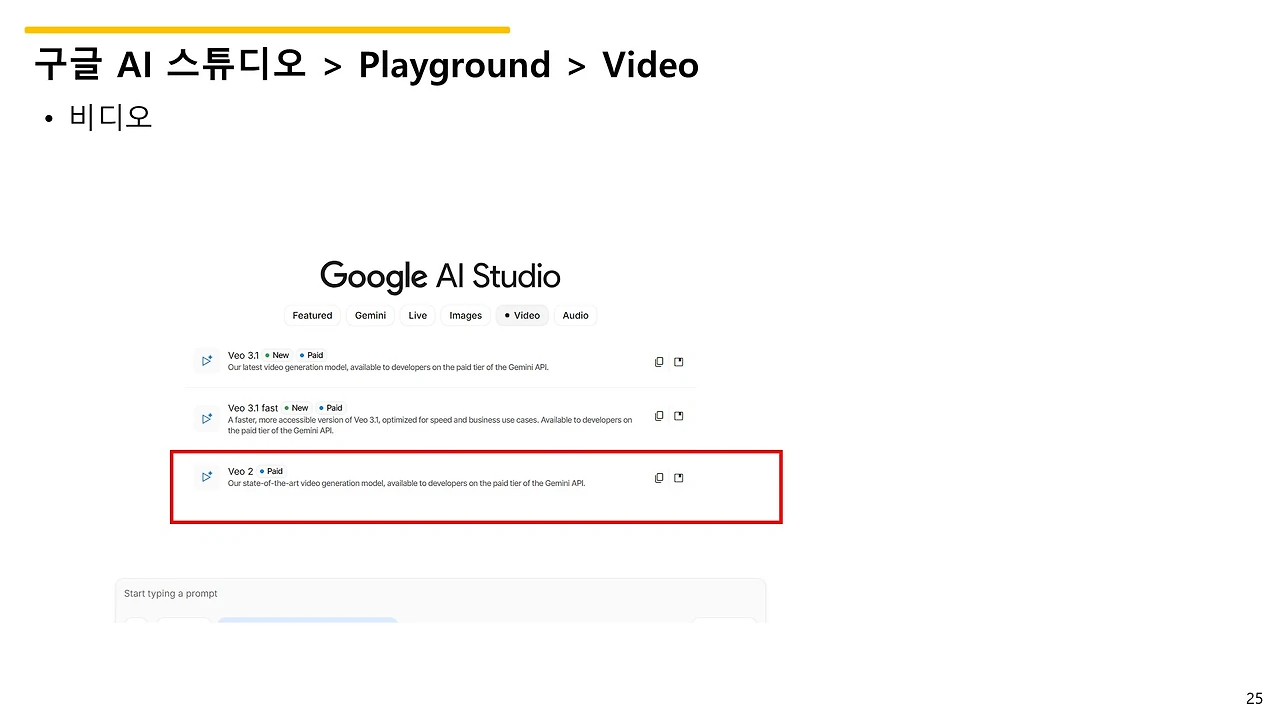Select the "Veo 3.1" model title
The image size is (1280, 720).
click(243, 355)
